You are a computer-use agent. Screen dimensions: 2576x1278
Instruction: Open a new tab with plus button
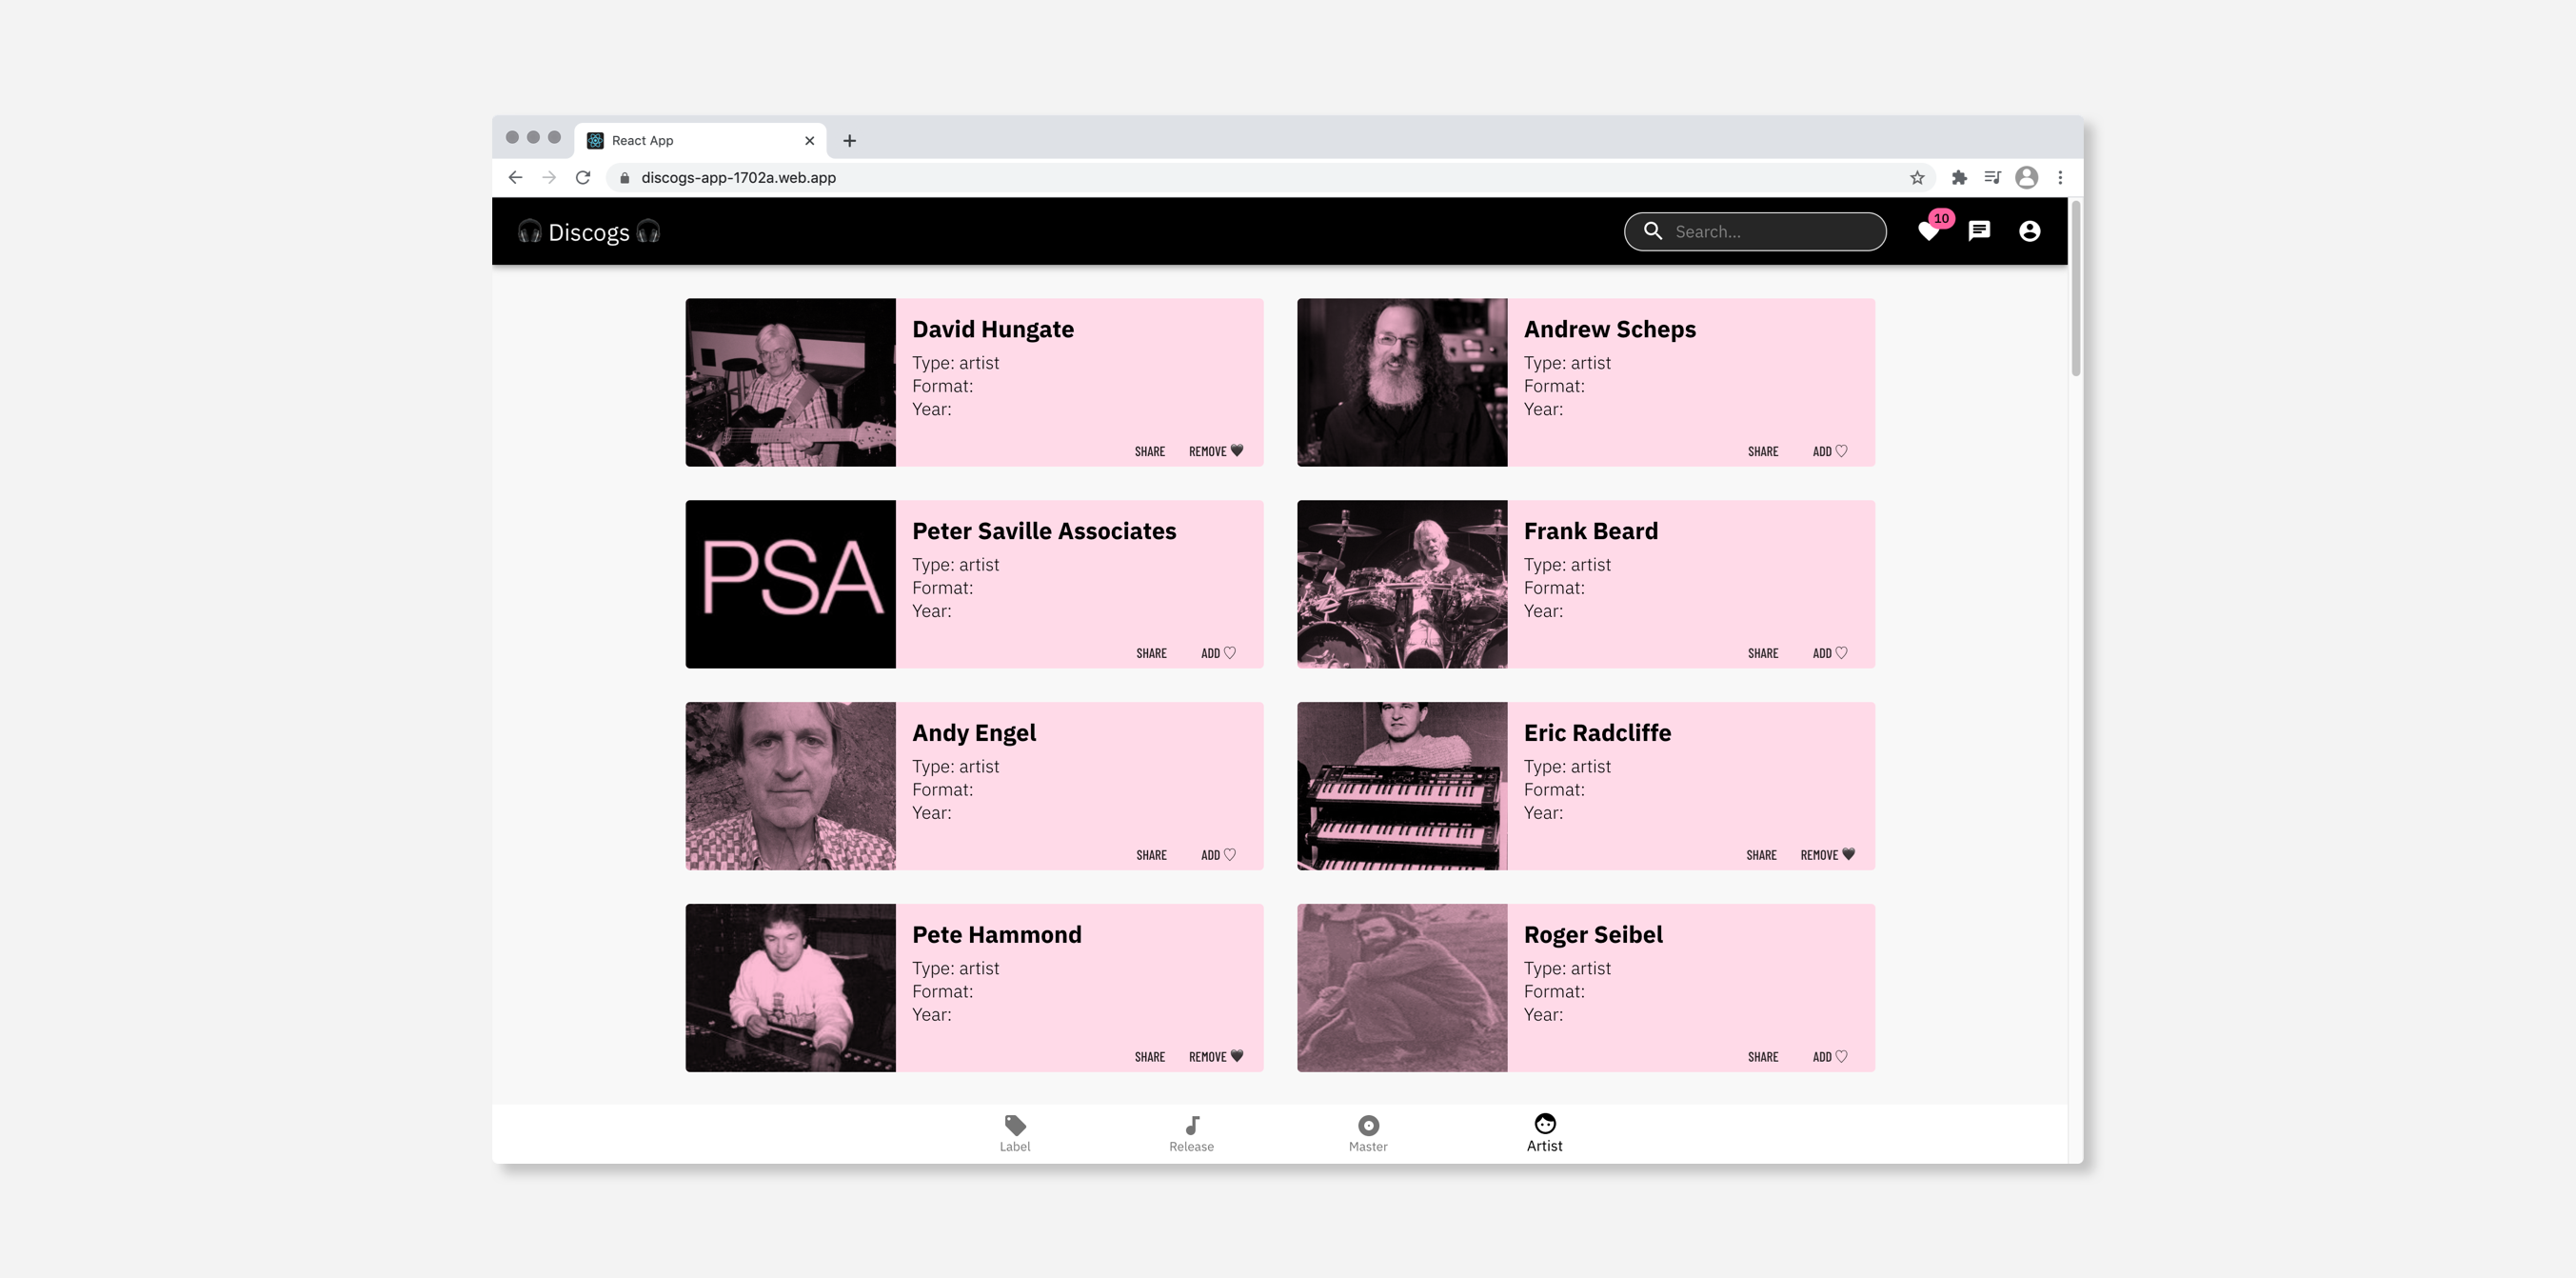(x=849, y=141)
